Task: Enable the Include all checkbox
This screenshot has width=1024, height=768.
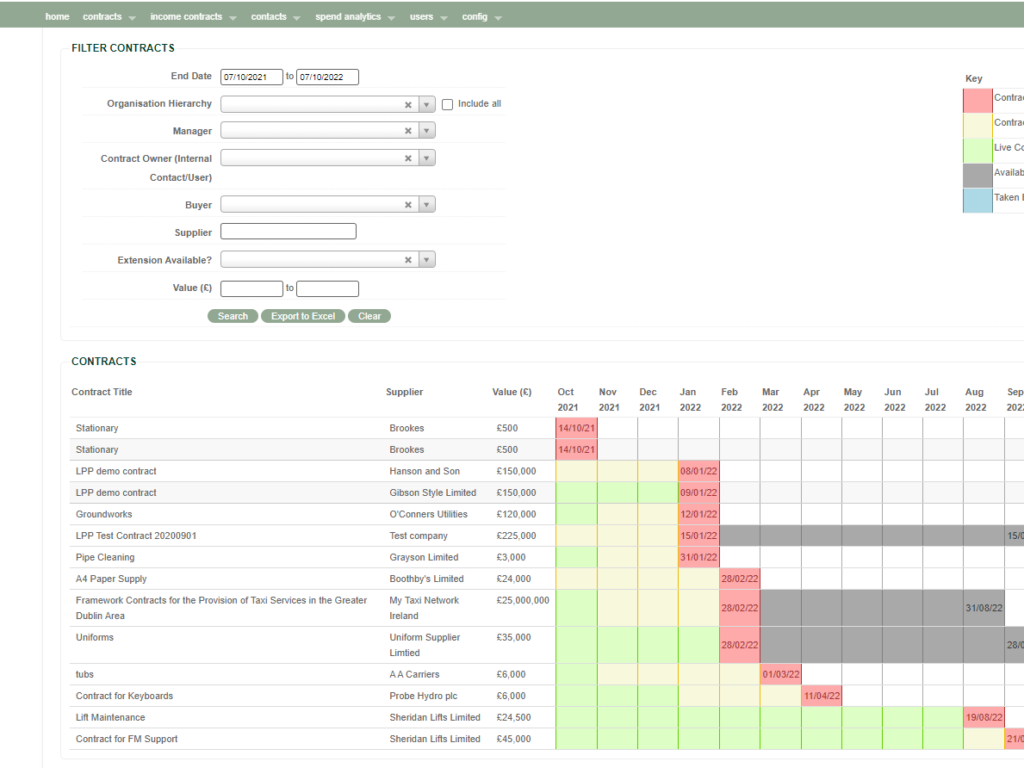Action: click(447, 103)
